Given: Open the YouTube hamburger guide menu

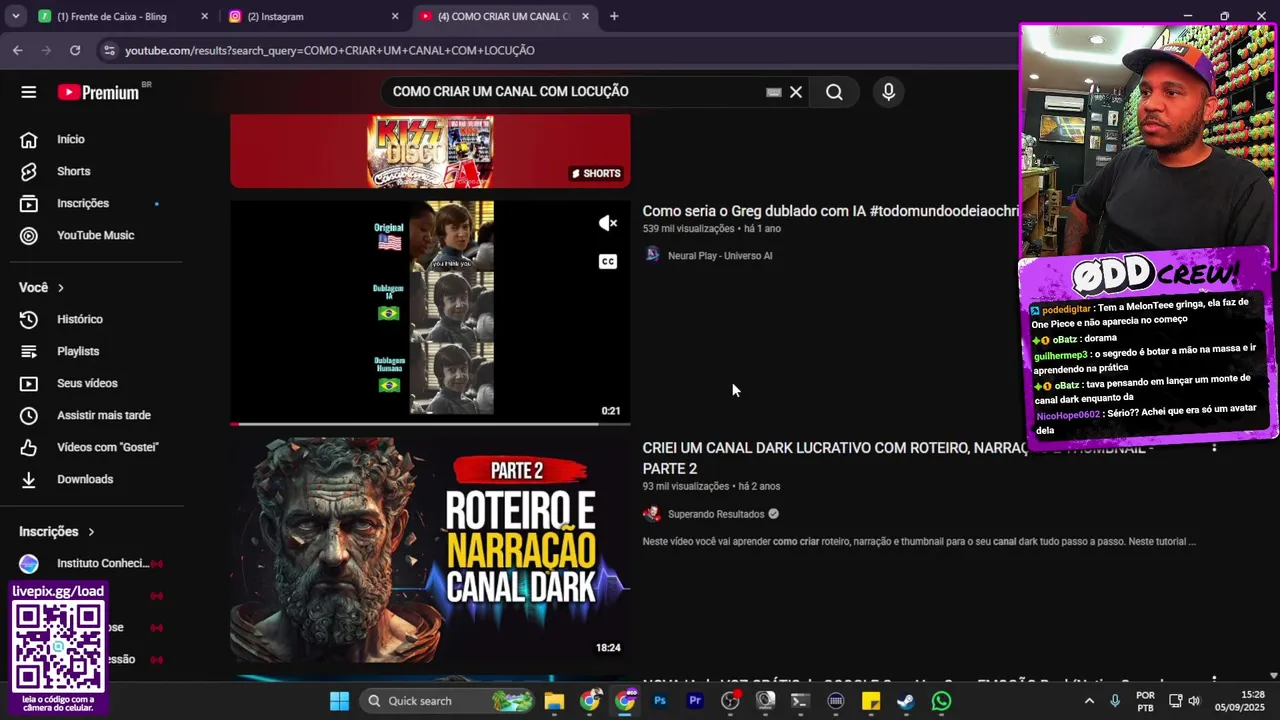Looking at the screenshot, I should pos(28,92).
